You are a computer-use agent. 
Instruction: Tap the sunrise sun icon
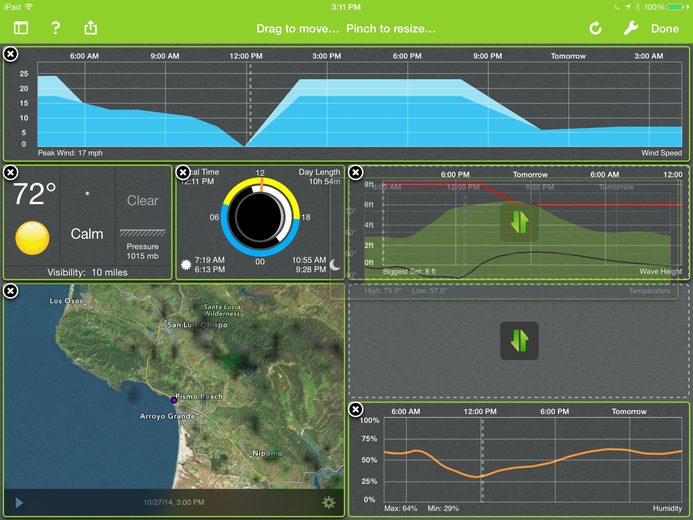point(186,265)
